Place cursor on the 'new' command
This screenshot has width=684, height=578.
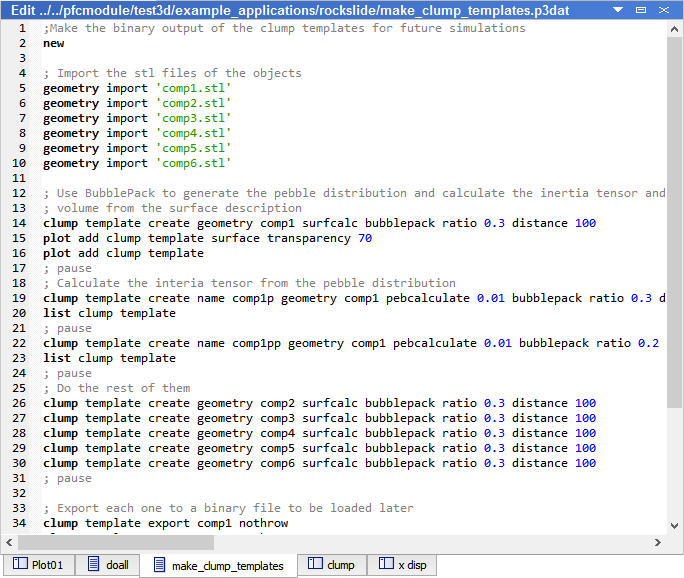(53, 43)
